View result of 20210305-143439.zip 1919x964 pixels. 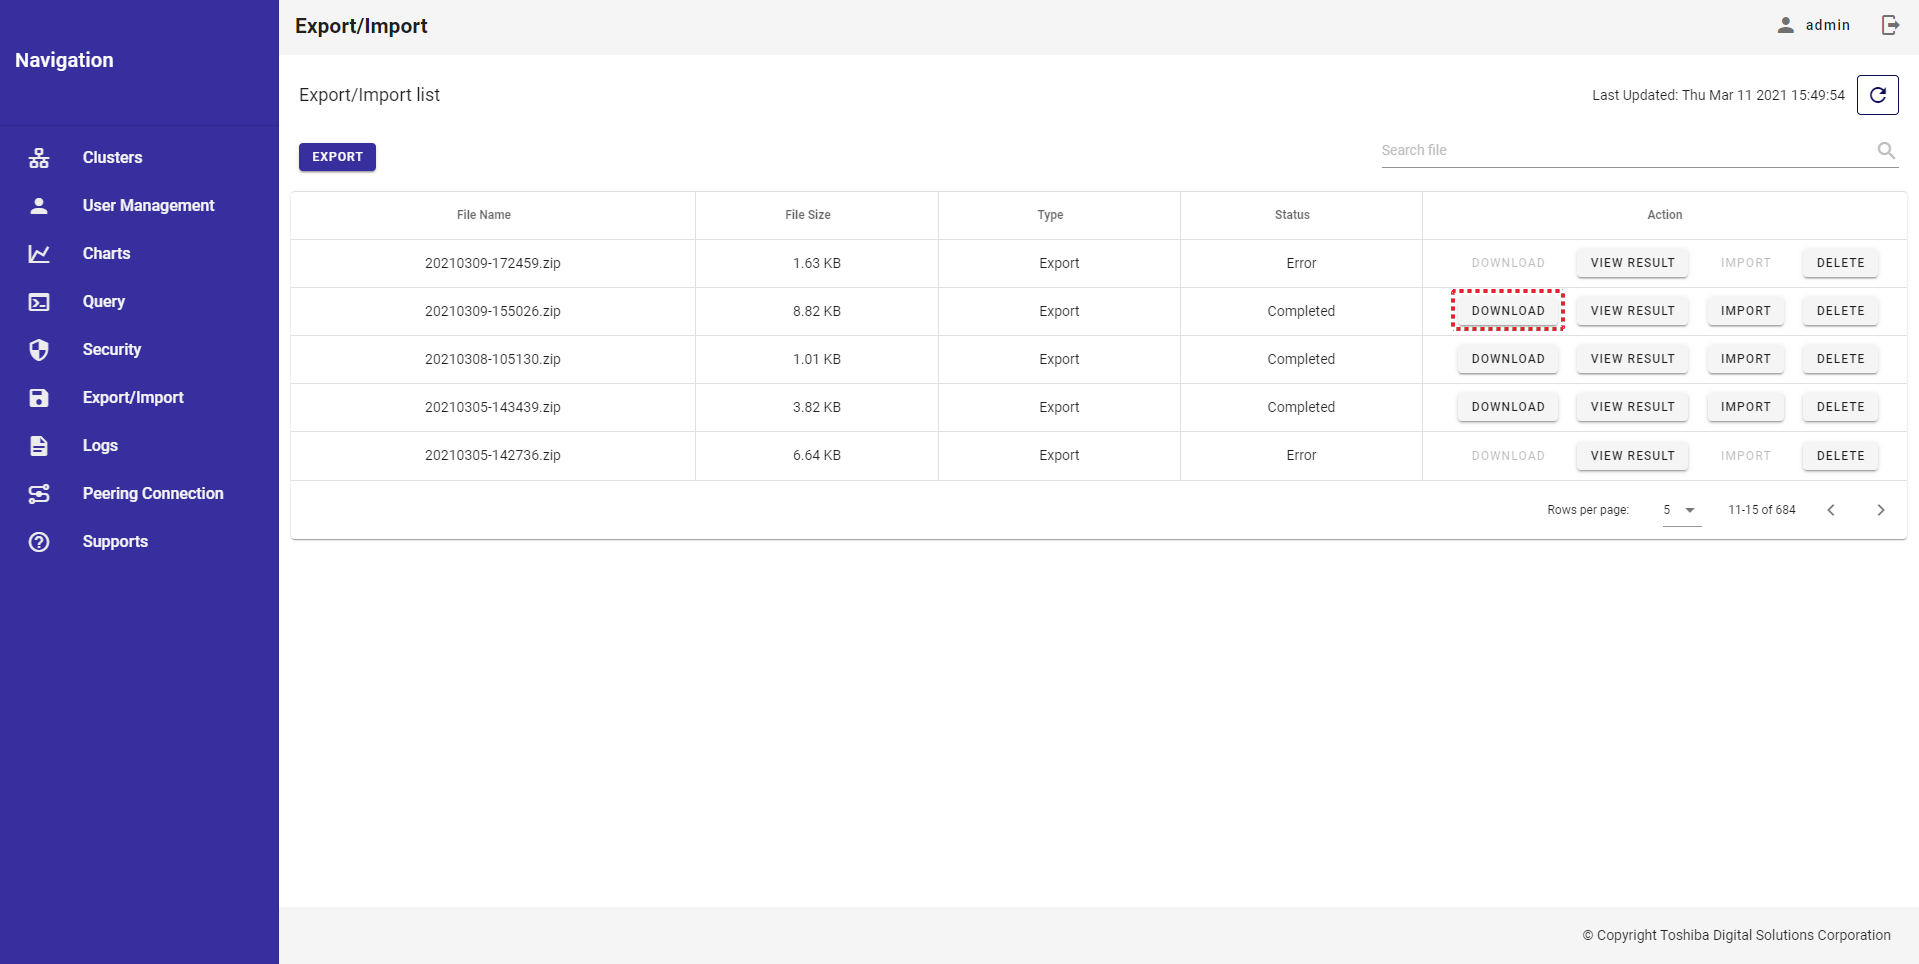pyautogui.click(x=1632, y=407)
